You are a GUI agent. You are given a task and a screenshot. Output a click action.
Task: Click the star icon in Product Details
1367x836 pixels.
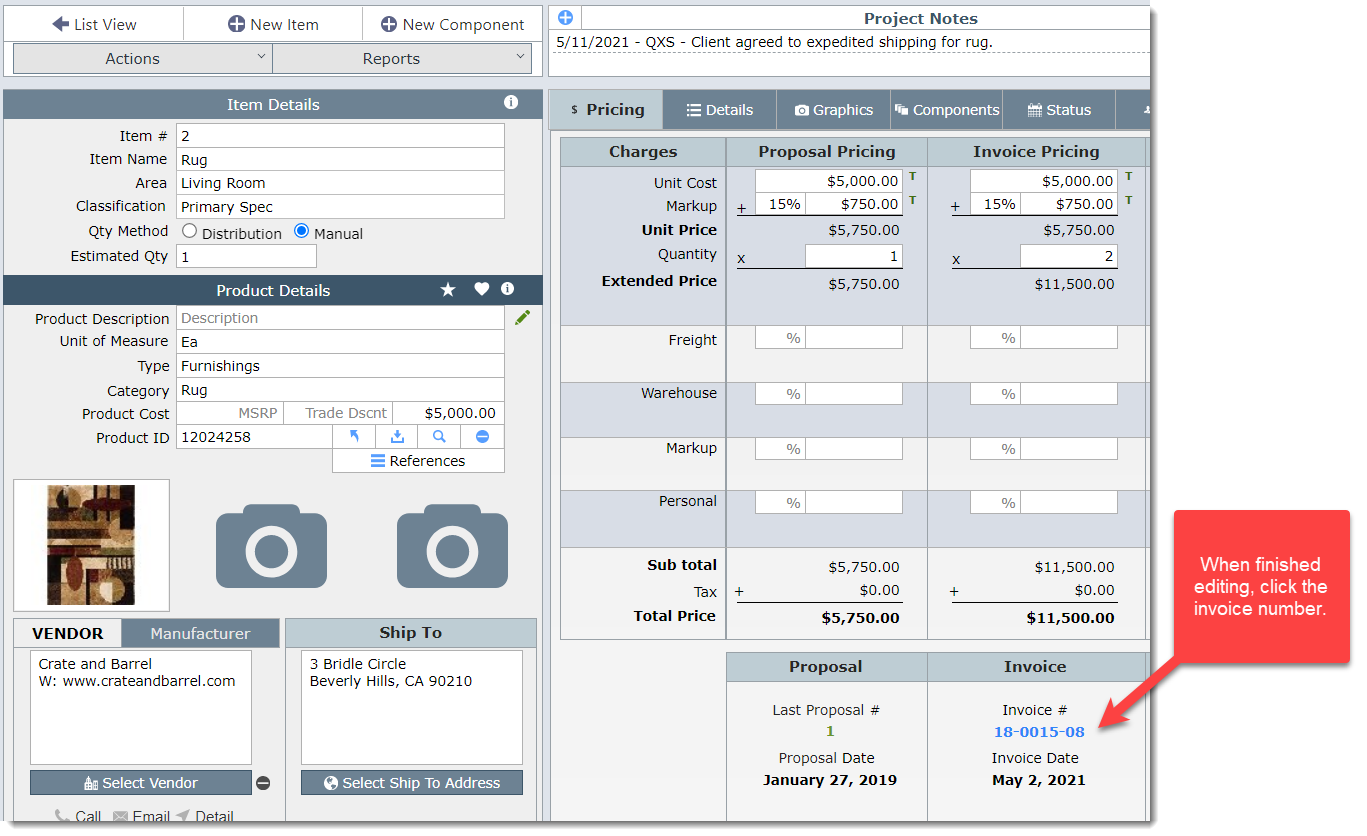pyautogui.click(x=448, y=290)
